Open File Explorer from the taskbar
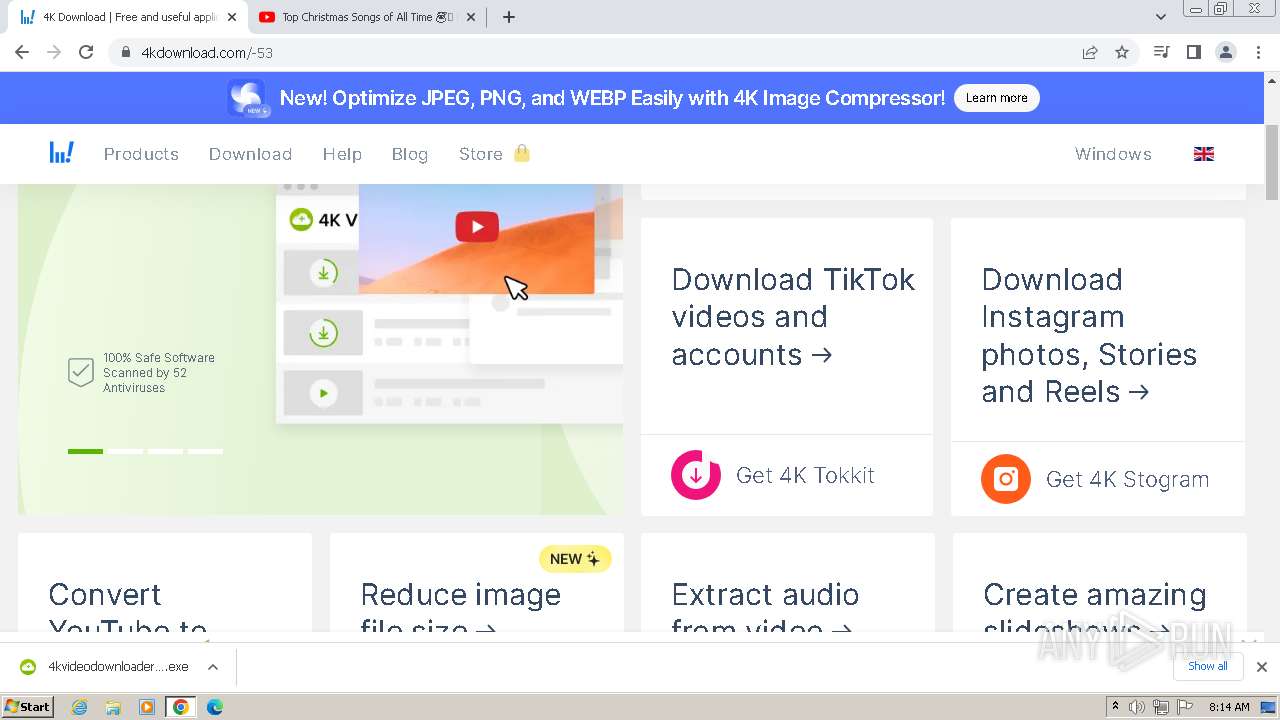 coord(113,707)
